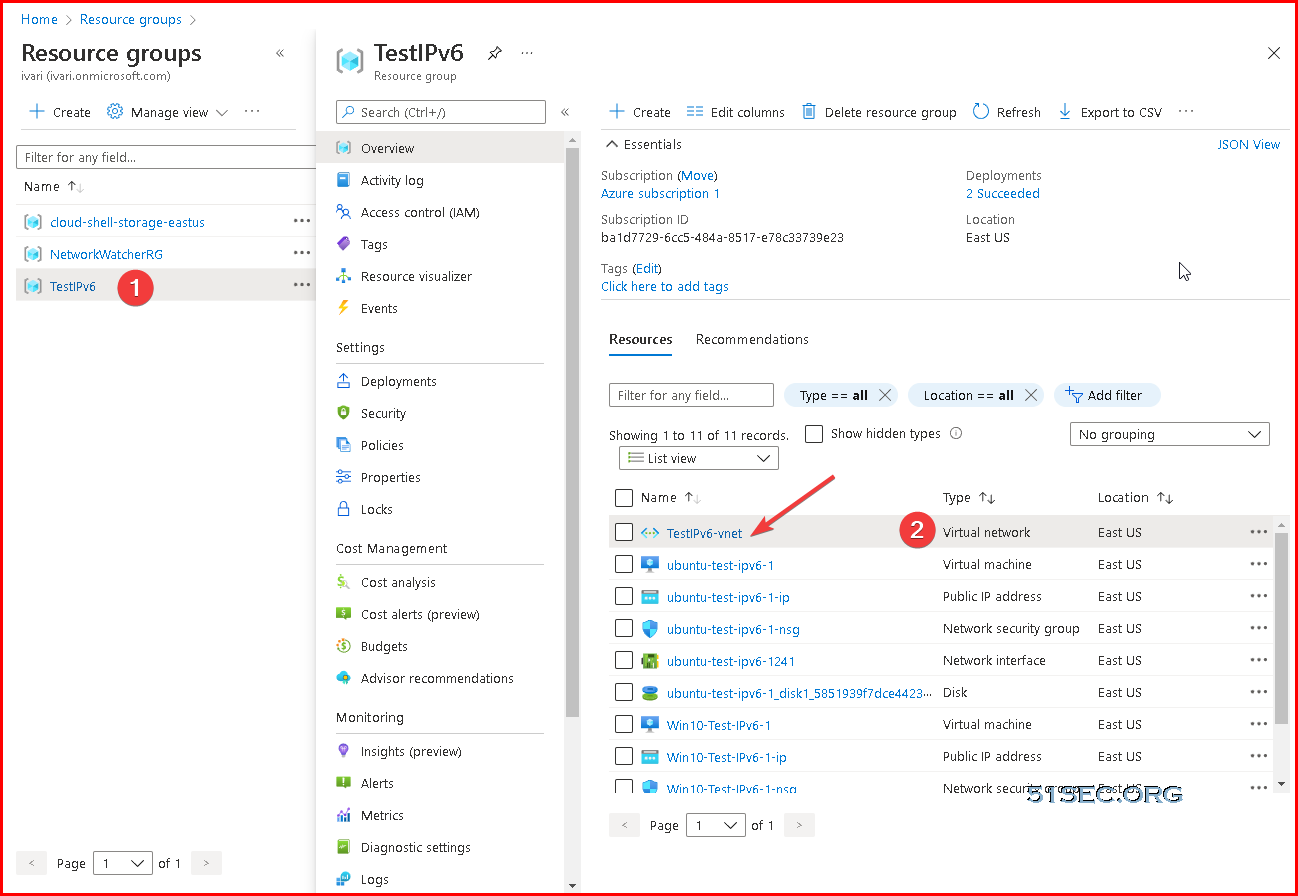Image resolution: width=1298 pixels, height=896 pixels.
Task: Open Locks menu item
Action: coord(376,509)
